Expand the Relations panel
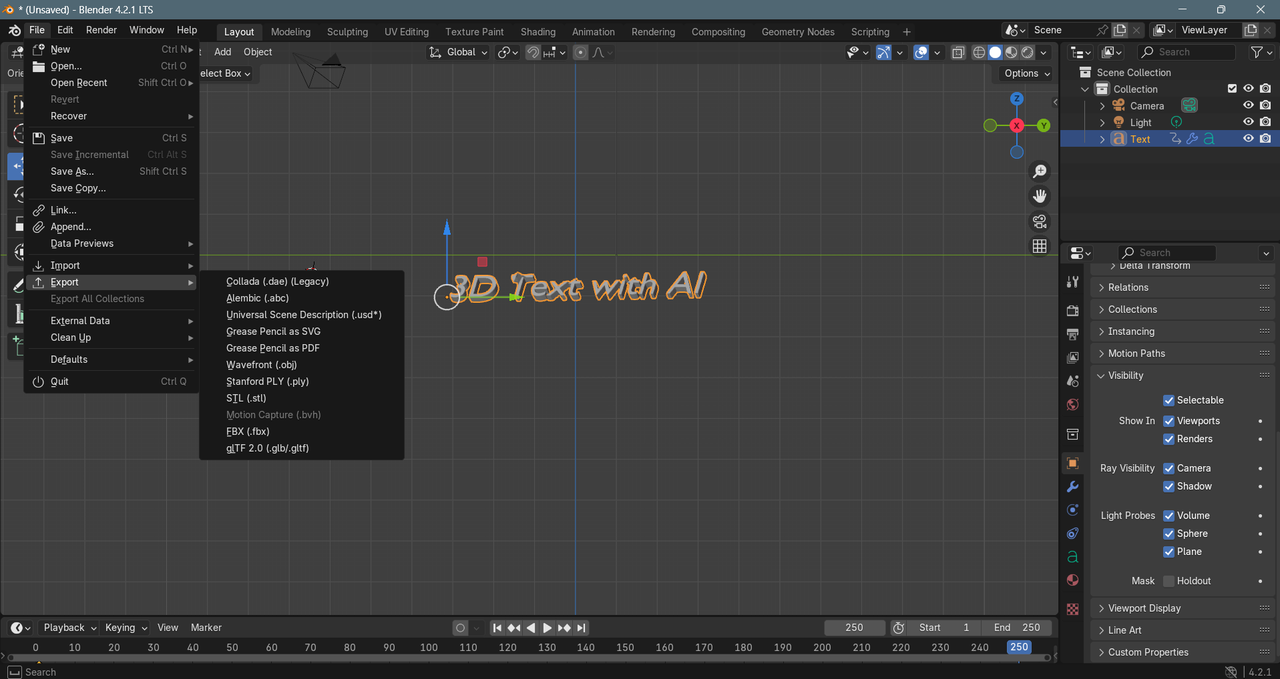1280x679 pixels. click(x=1184, y=287)
